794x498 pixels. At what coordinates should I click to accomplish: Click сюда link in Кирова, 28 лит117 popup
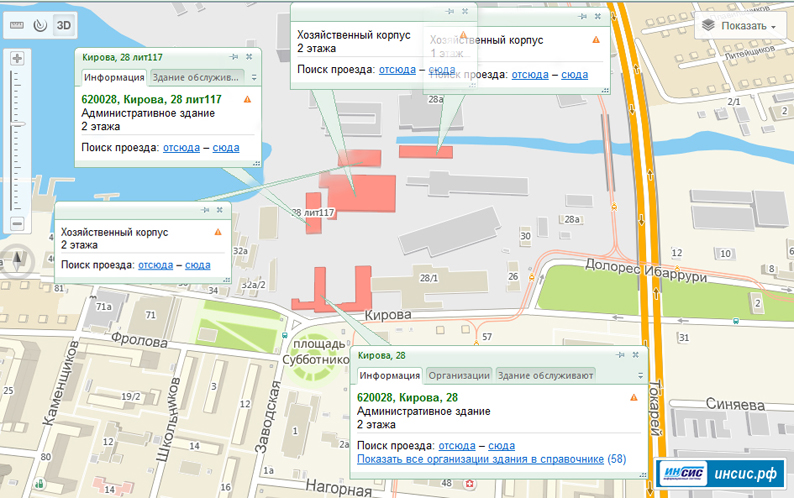tap(226, 148)
